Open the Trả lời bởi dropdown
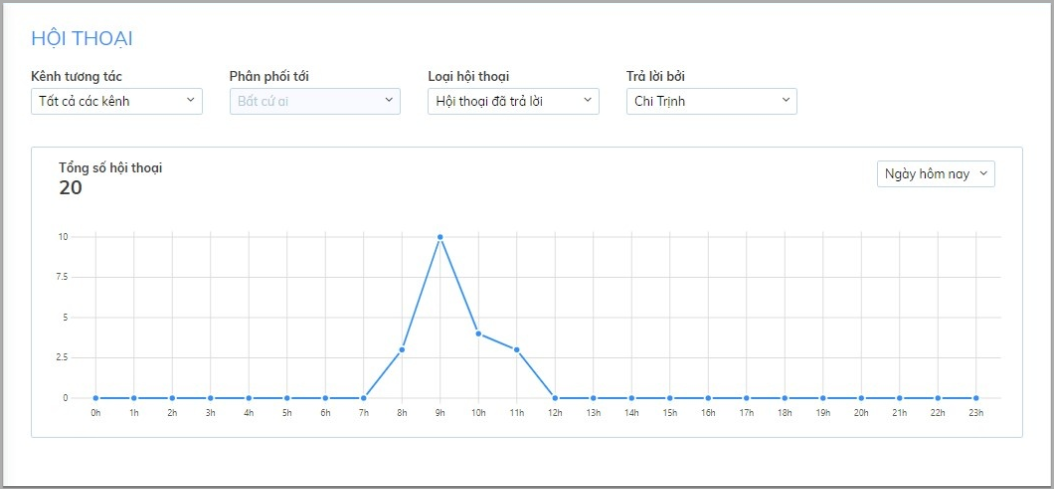The height and width of the screenshot is (489, 1054). [711, 101]
